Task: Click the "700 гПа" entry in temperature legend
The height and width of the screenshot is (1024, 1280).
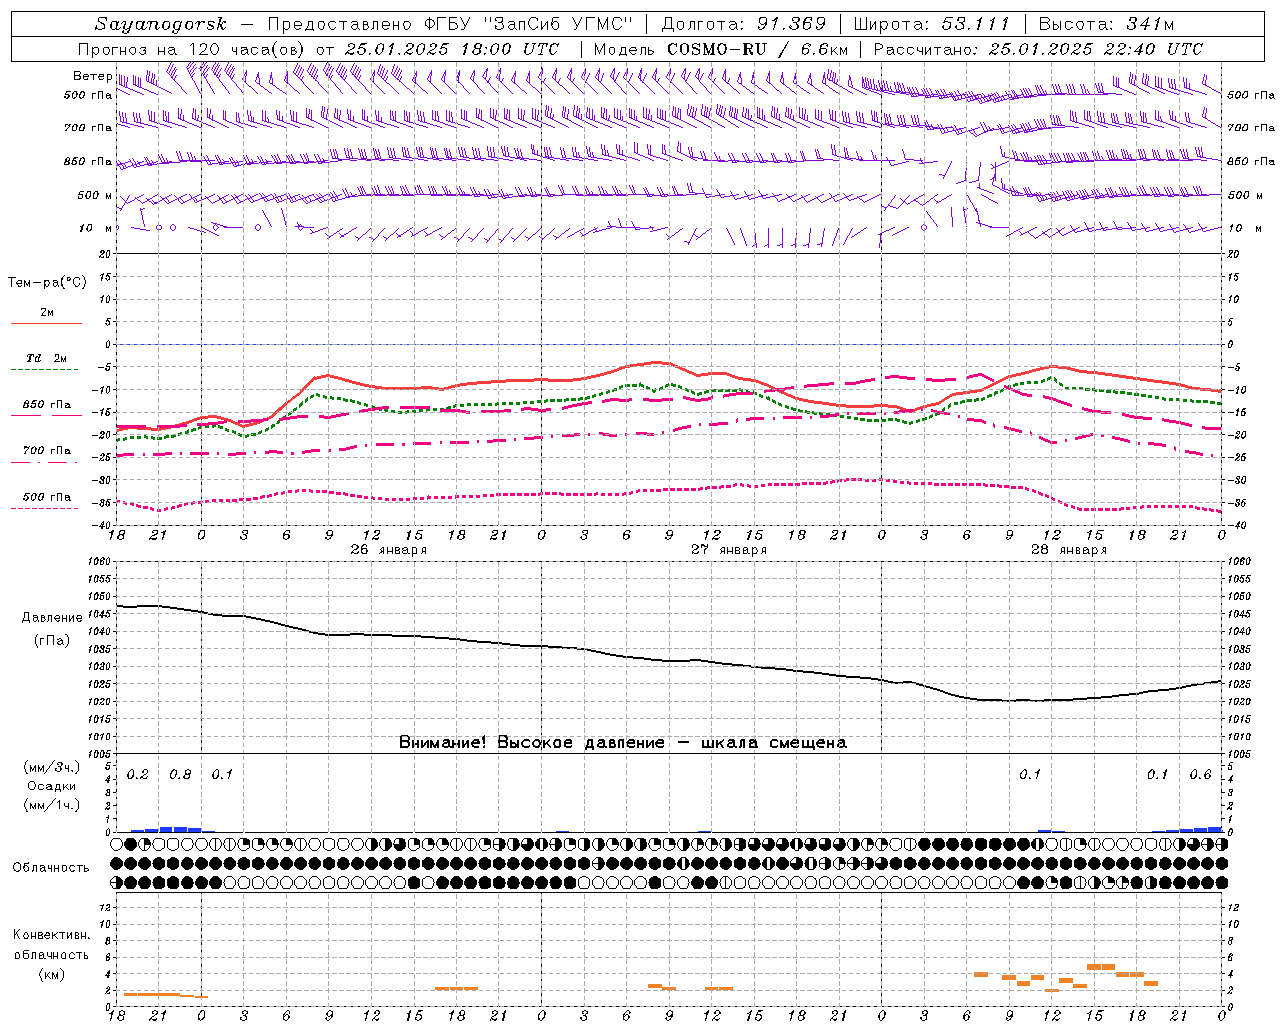Action: pyautogui.click(x=46, y=451)
